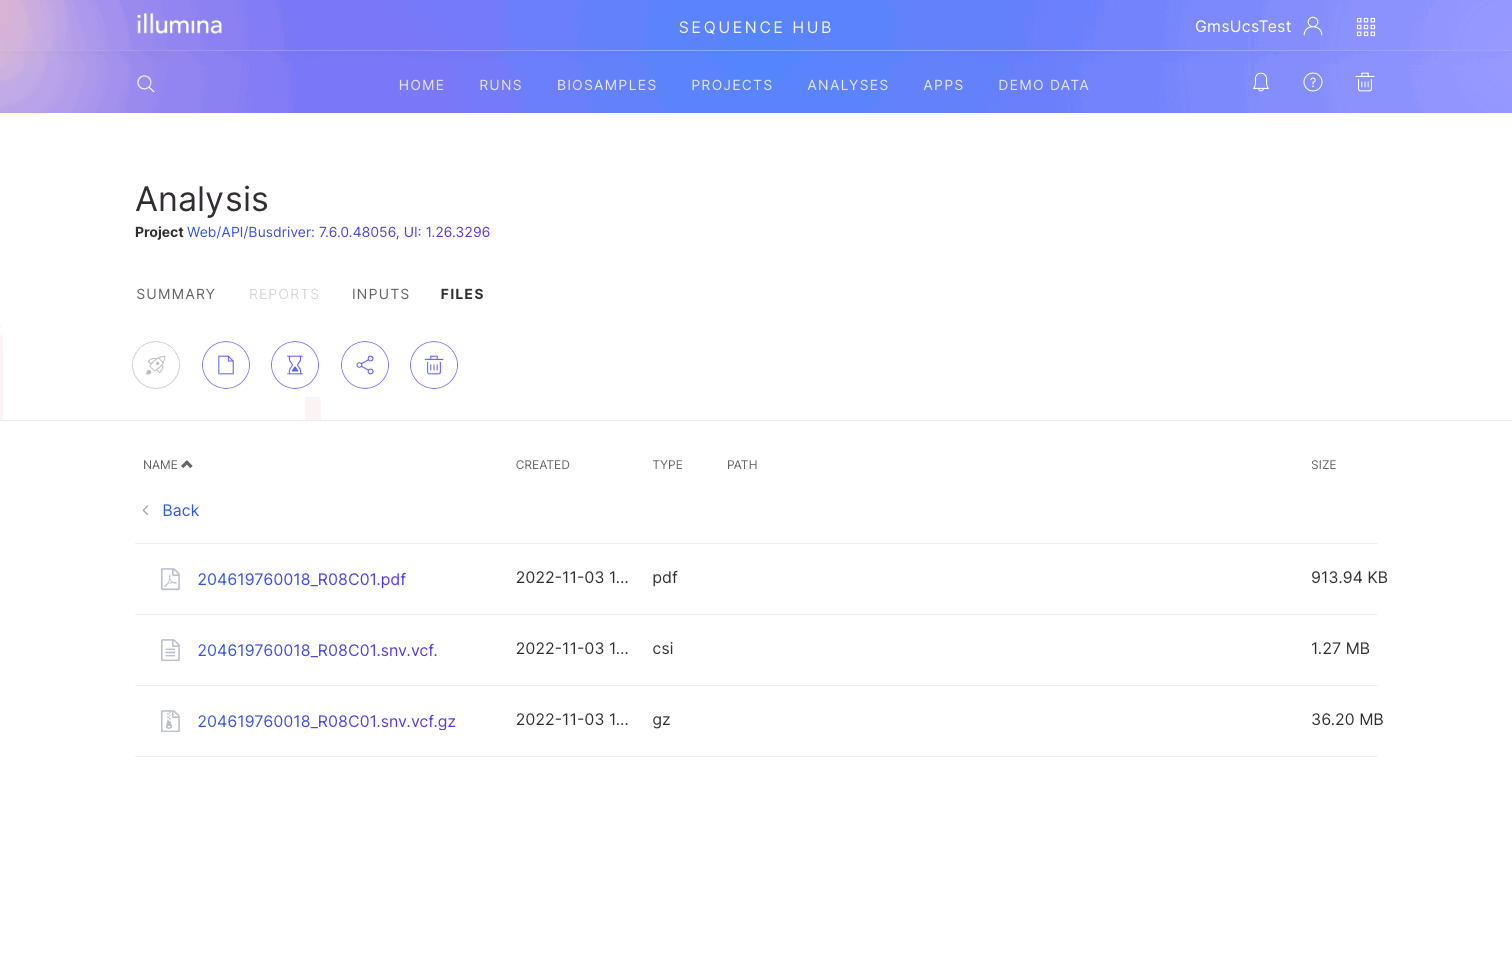Screen dimensions: 1512x965
Task: Click the search magnifier icon
Action: tap(146, 84)
